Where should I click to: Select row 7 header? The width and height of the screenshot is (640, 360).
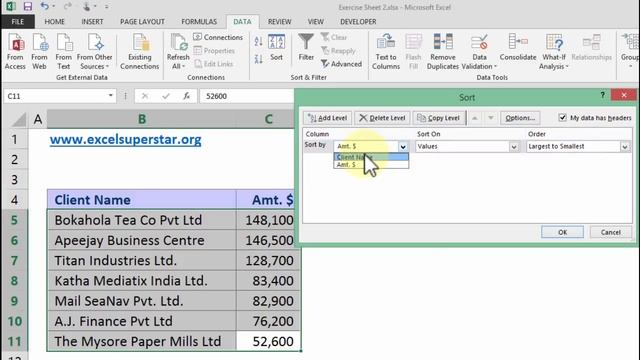pyautogui.click(x=14, y=260)
